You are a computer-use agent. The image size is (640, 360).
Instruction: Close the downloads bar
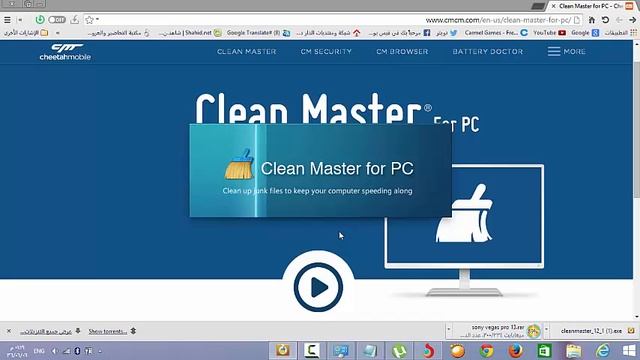coord(9,331)
